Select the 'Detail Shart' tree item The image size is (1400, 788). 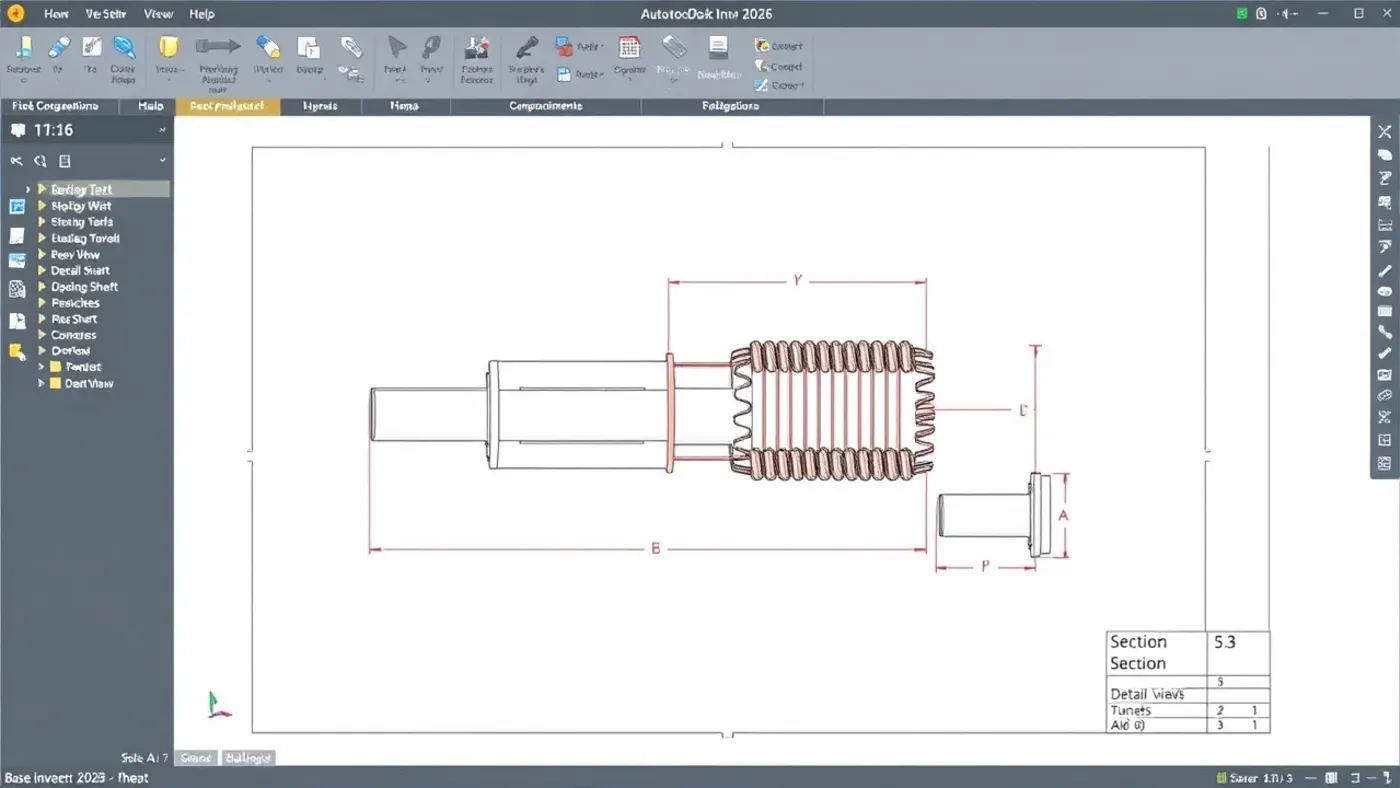tap(80, 270)
